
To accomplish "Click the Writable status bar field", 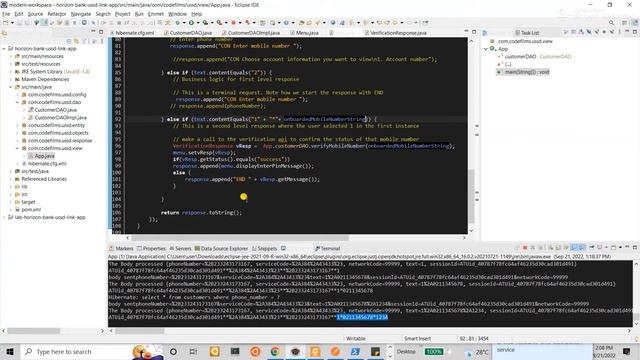I will [356, 338].
